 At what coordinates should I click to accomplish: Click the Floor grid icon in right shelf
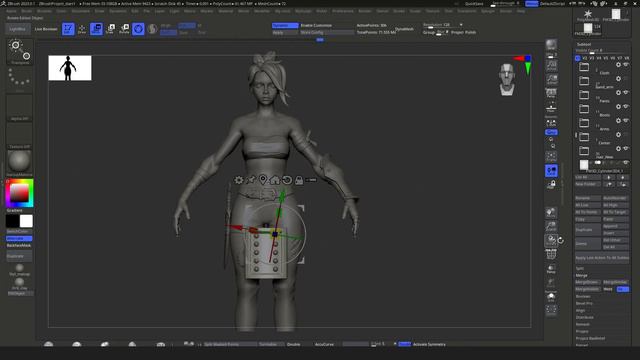pyautogui.click(x=551, y=107)
